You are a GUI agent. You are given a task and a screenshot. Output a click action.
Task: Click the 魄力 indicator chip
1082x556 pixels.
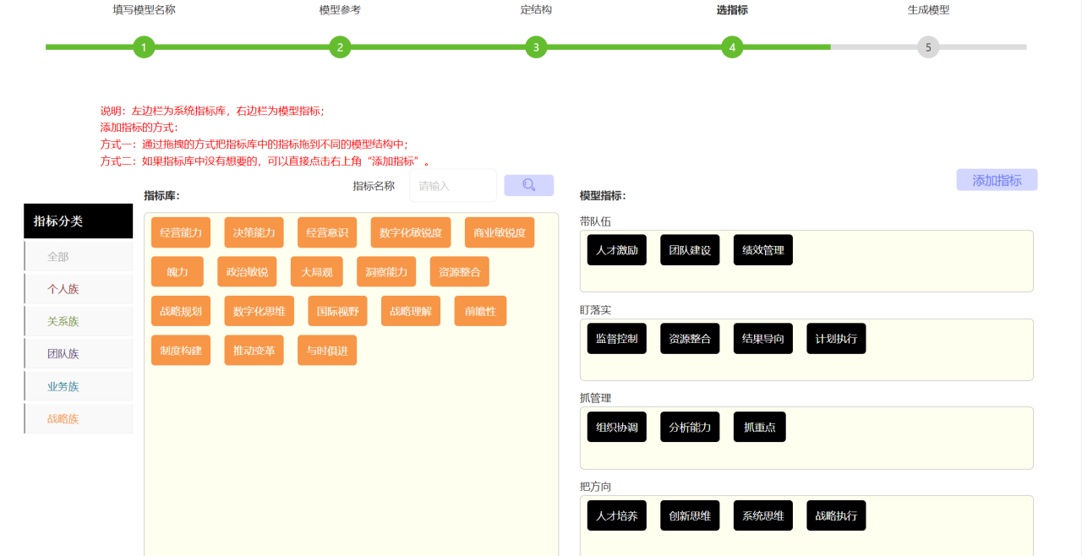pos(177,272)
